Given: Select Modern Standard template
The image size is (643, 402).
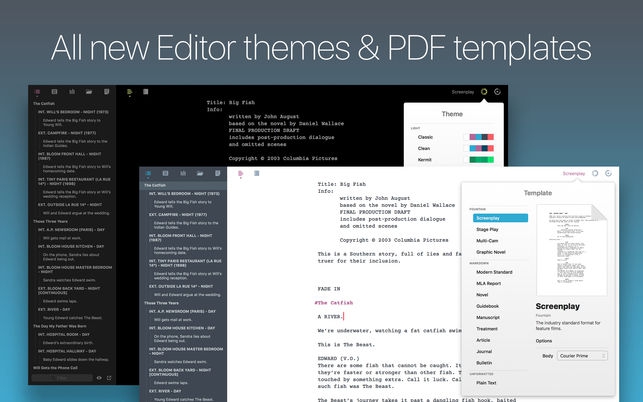Looking at the screenshot, I should [494, 272].
